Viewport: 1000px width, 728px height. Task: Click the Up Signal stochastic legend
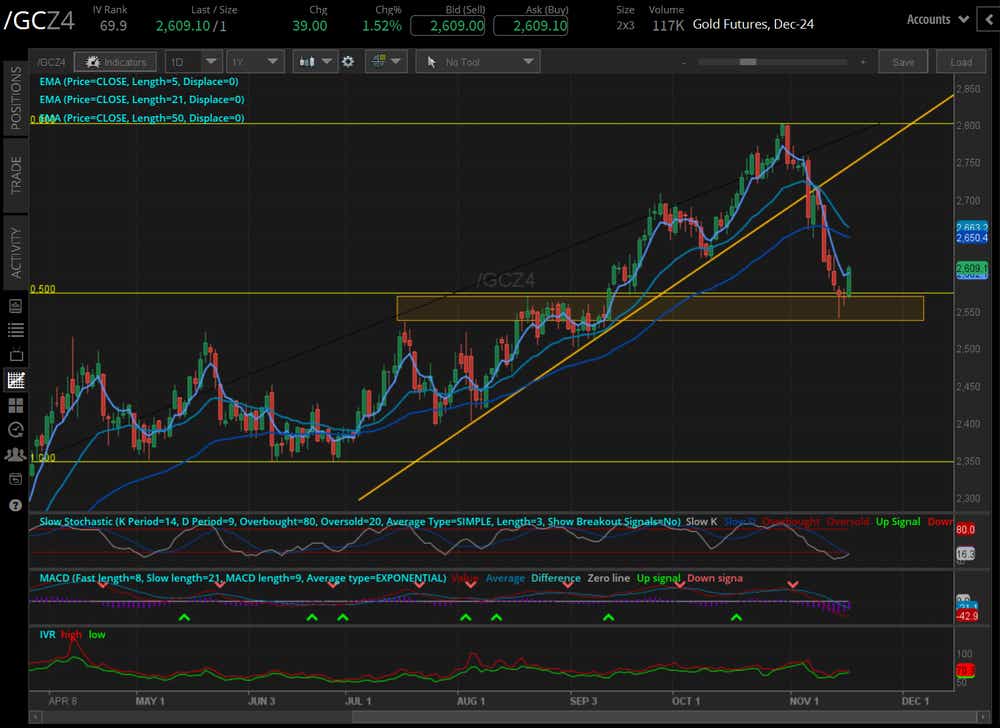tap(897, 521)
